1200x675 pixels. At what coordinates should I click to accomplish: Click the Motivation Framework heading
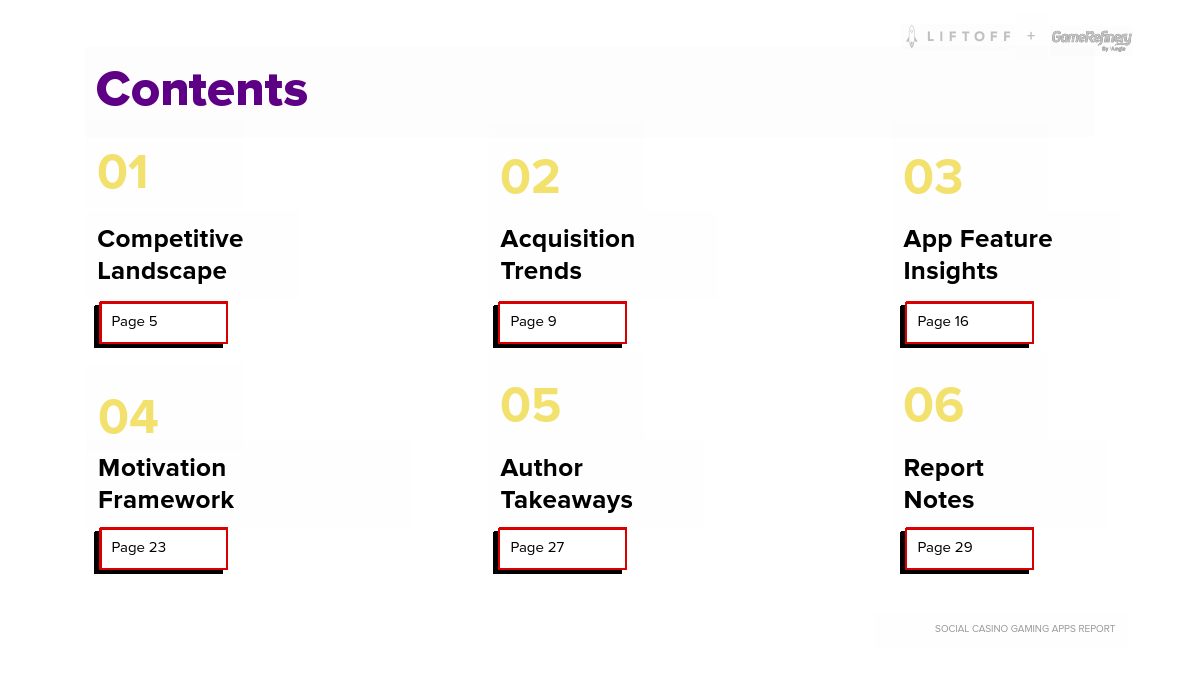166,484
